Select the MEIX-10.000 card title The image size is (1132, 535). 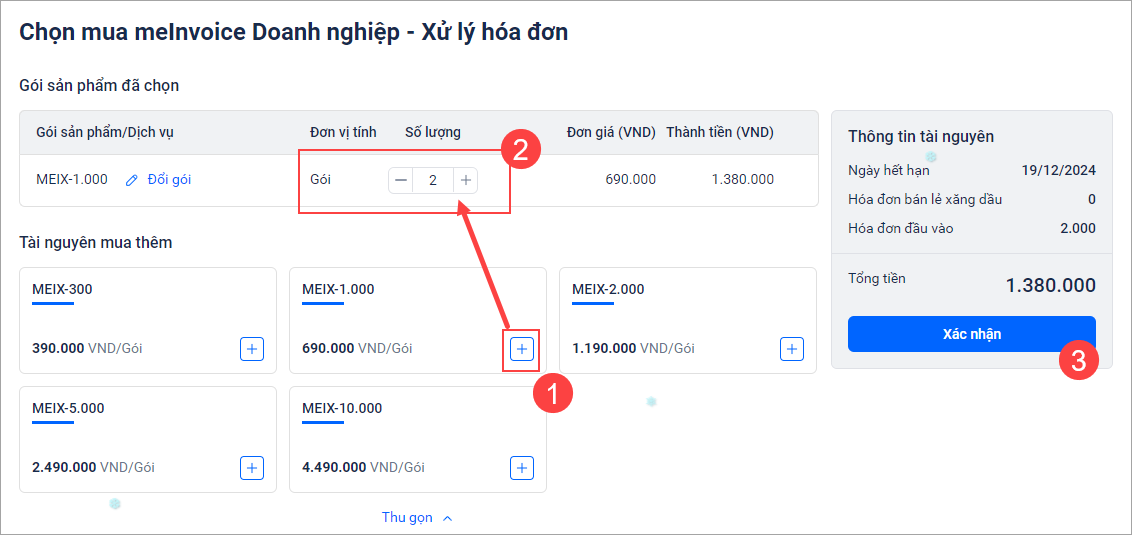[x=341, y=408]
